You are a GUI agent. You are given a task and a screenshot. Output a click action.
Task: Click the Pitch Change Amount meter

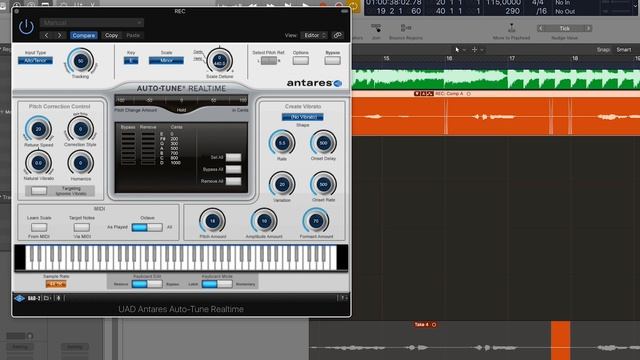[x=181, y=100]
